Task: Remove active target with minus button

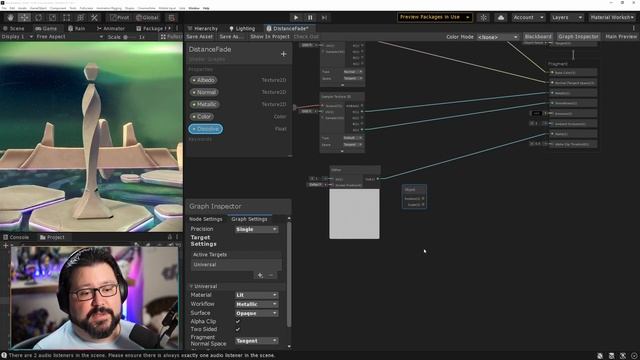Action: 271,276
